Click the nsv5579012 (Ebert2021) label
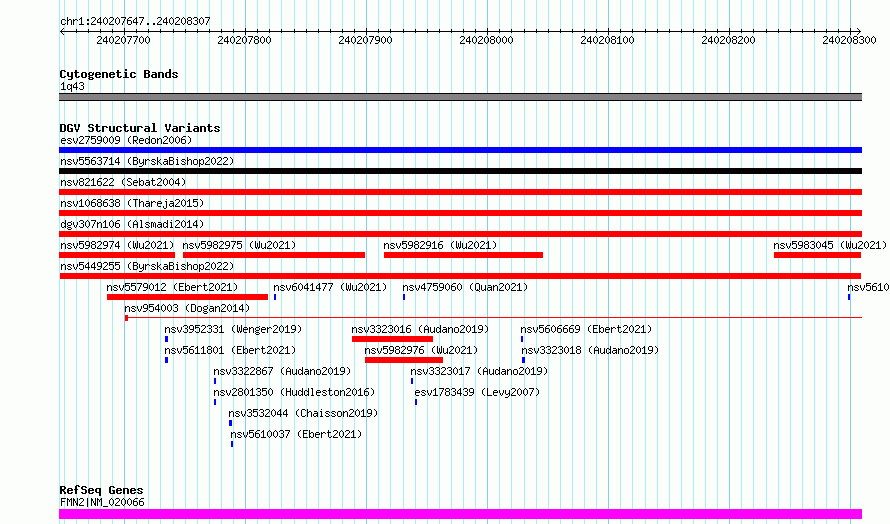 [x=172, y=287]
